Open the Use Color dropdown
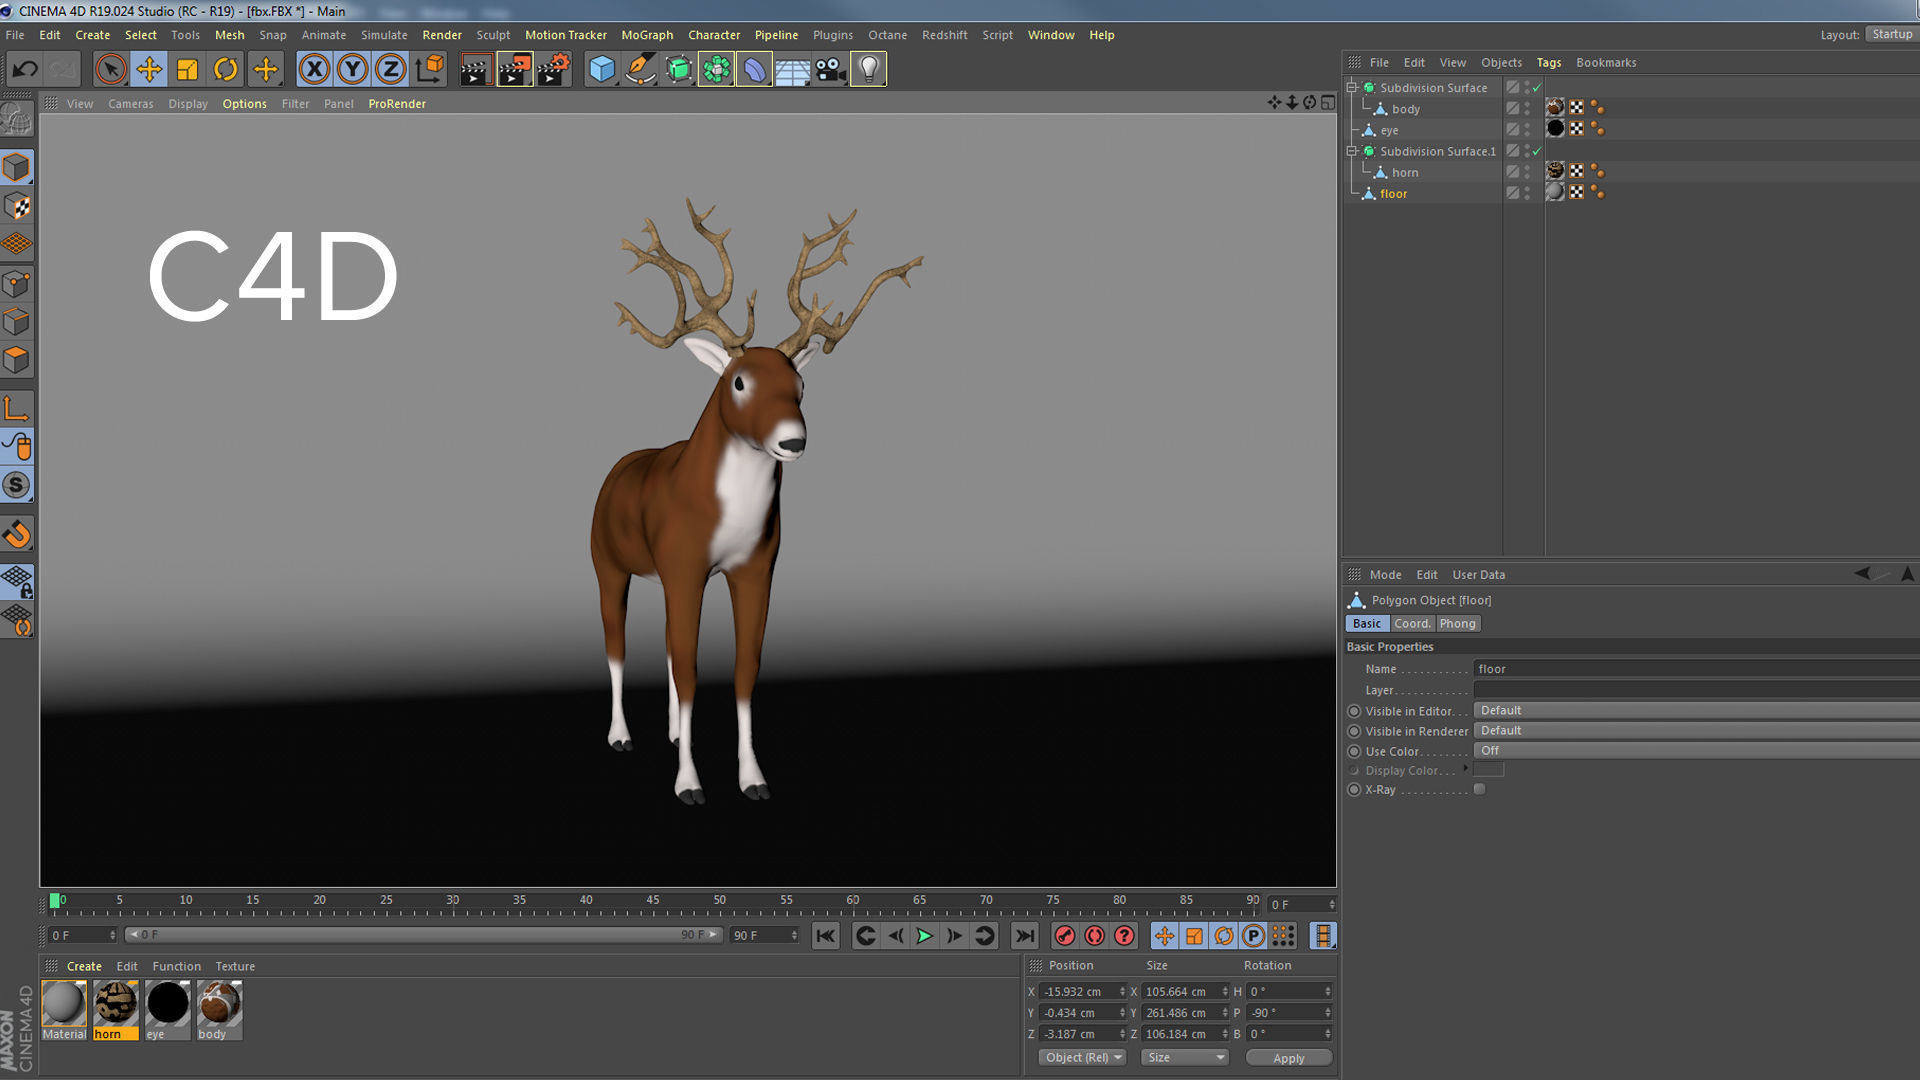This screenshot has height=1080, width=1920. tap(1696, 751)
